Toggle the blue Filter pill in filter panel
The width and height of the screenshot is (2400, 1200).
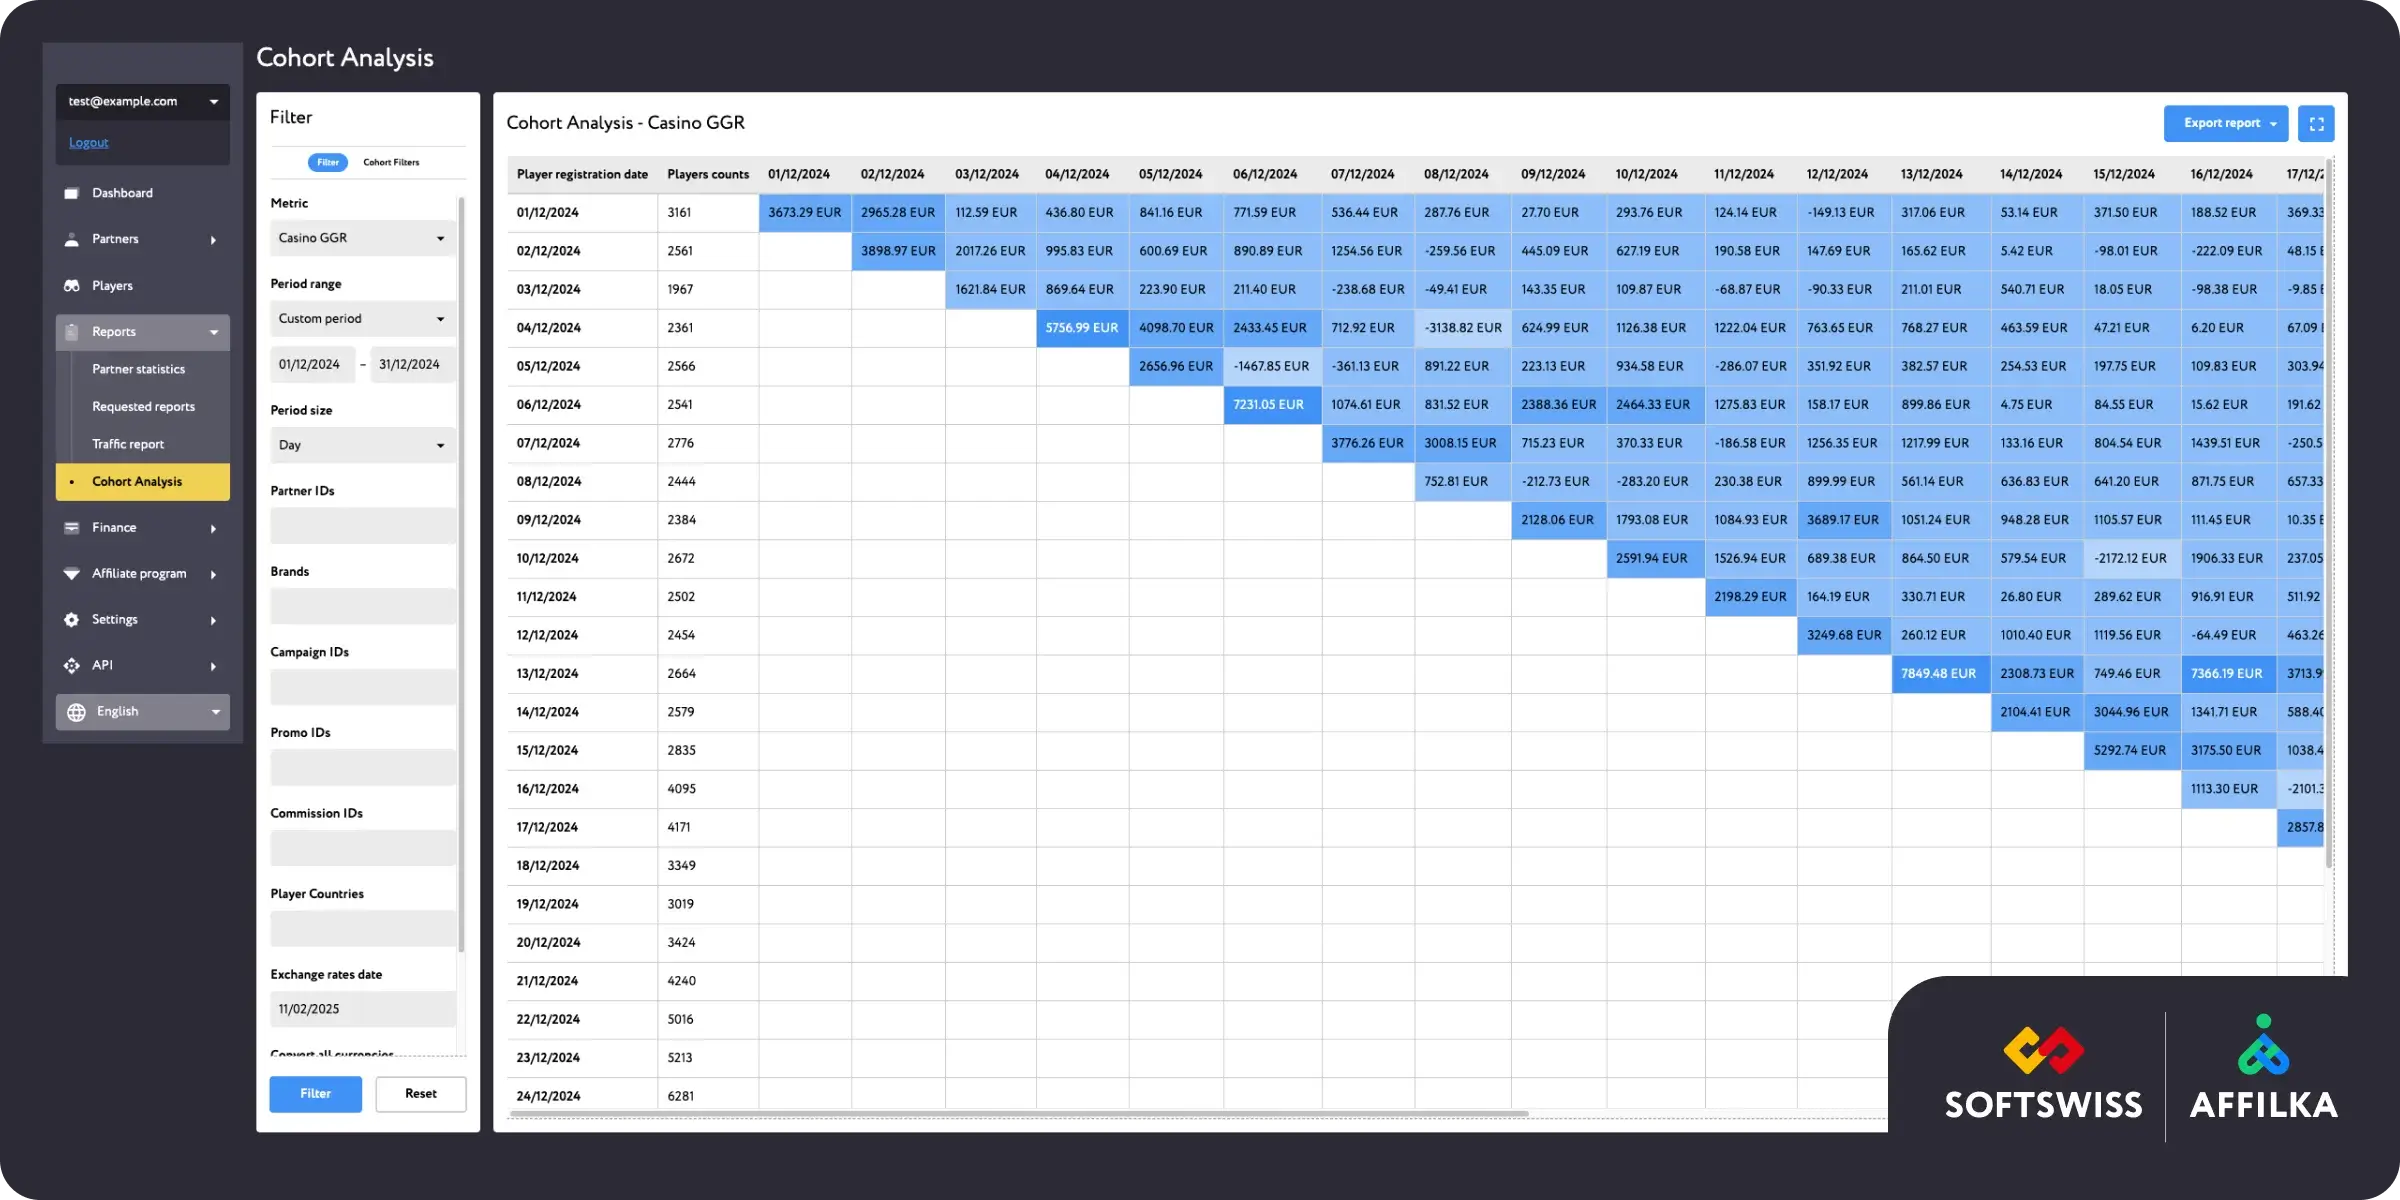coord(327,162)
